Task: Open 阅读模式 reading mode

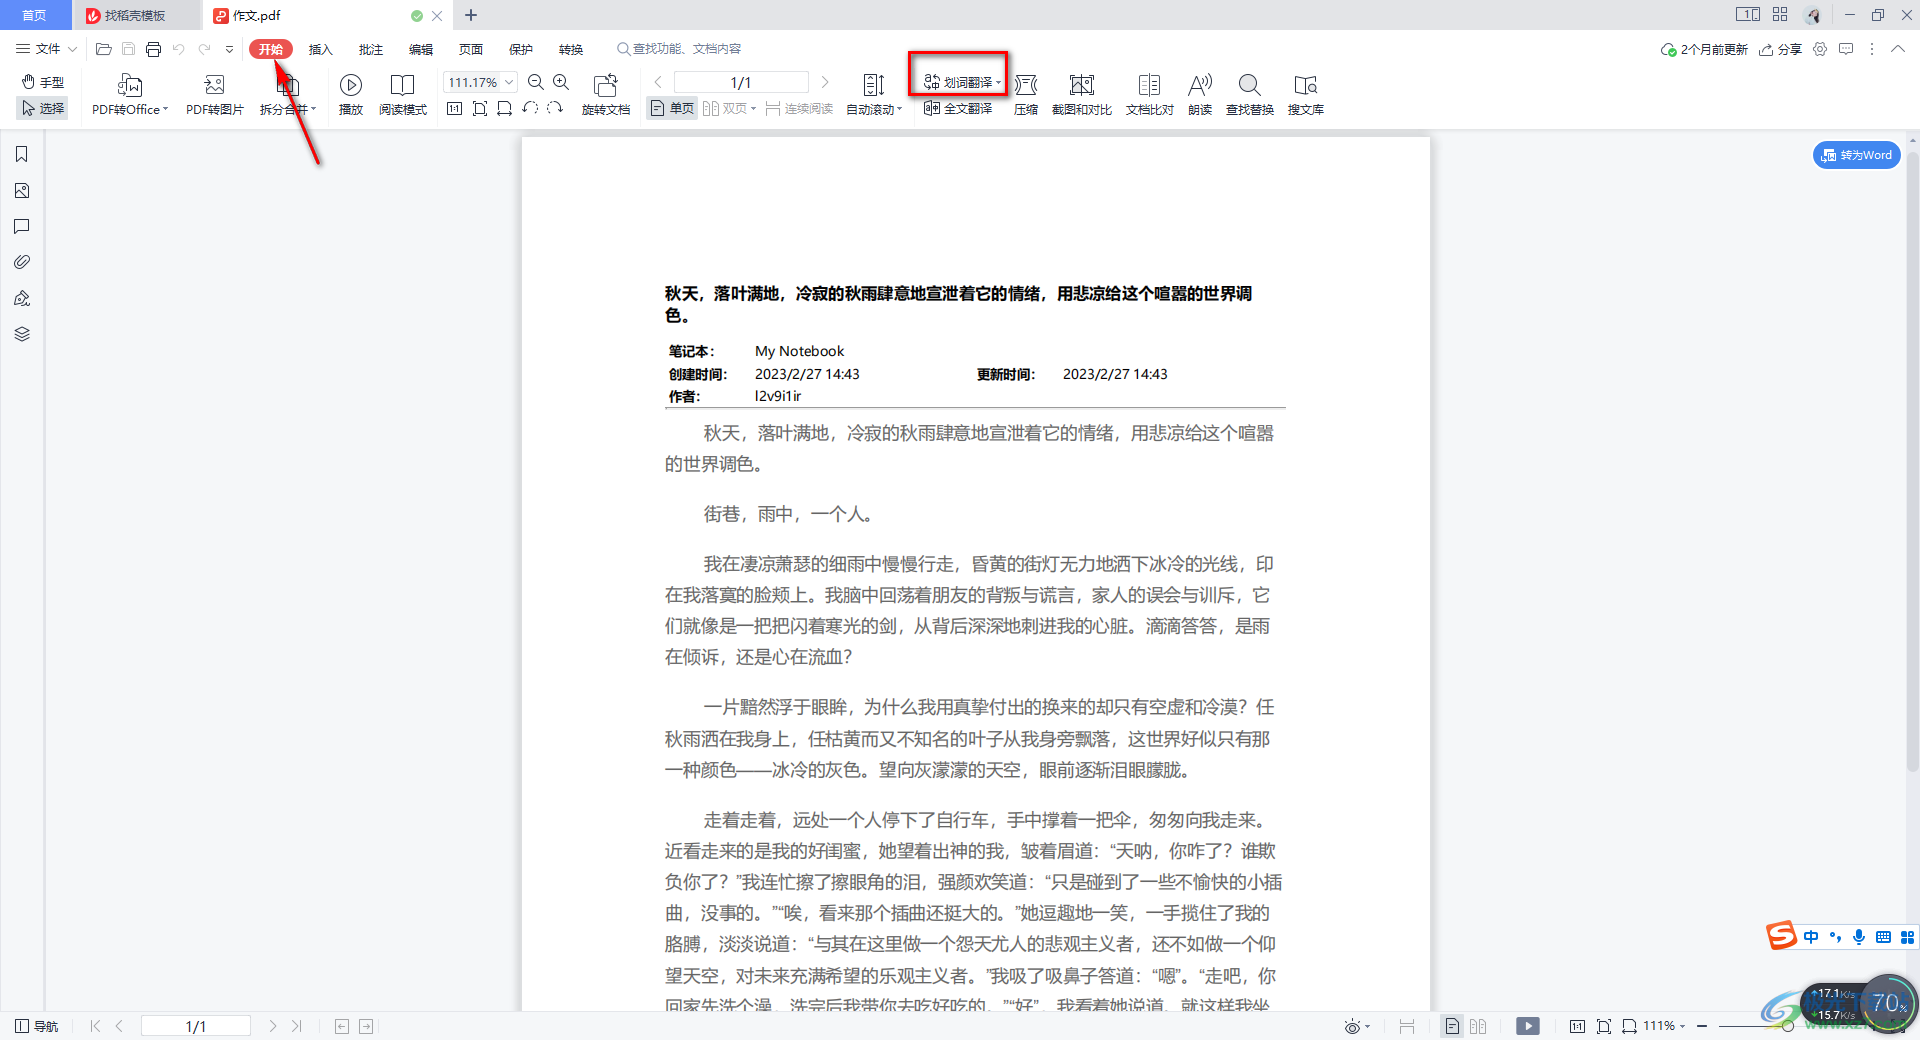Action: (402, 86)
